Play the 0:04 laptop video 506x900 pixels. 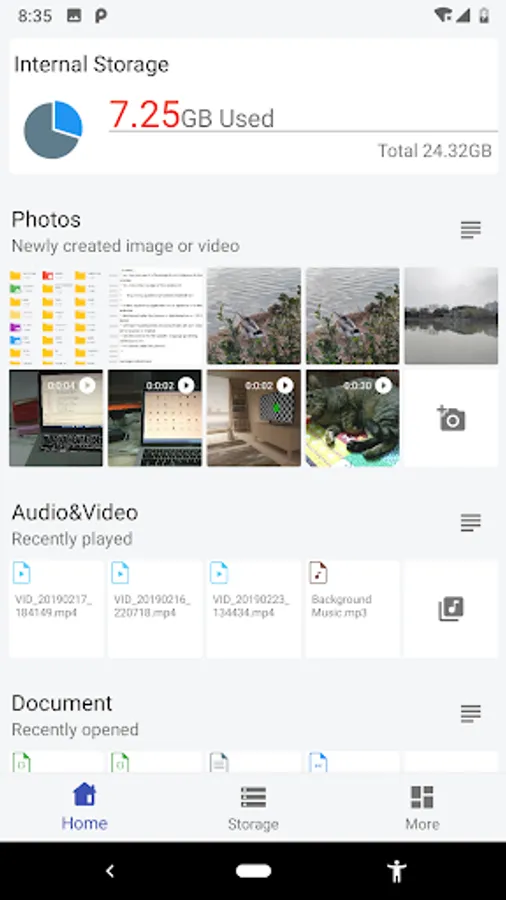(x=56, y=418)
